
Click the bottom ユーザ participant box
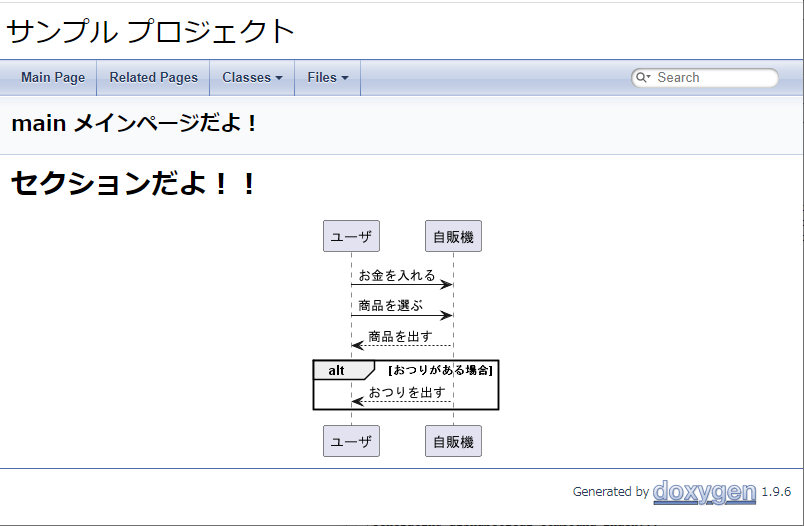coord(351,441)
